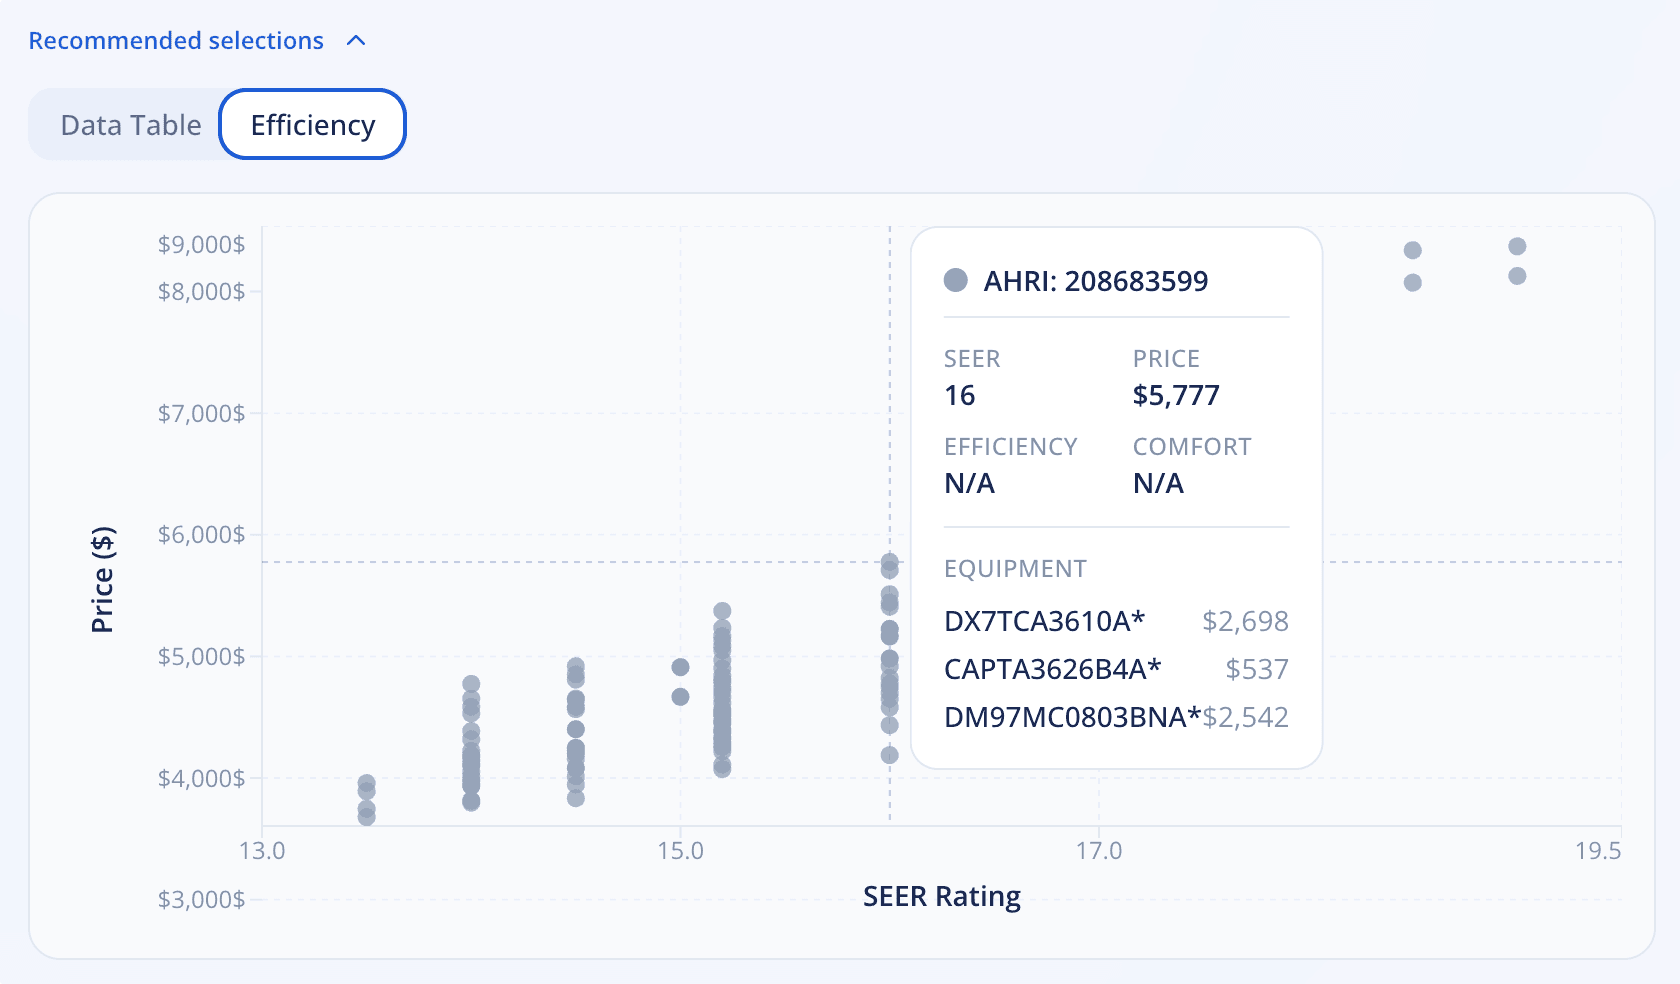Click the $5,777 price value on tooltip

coord(1175,395)
